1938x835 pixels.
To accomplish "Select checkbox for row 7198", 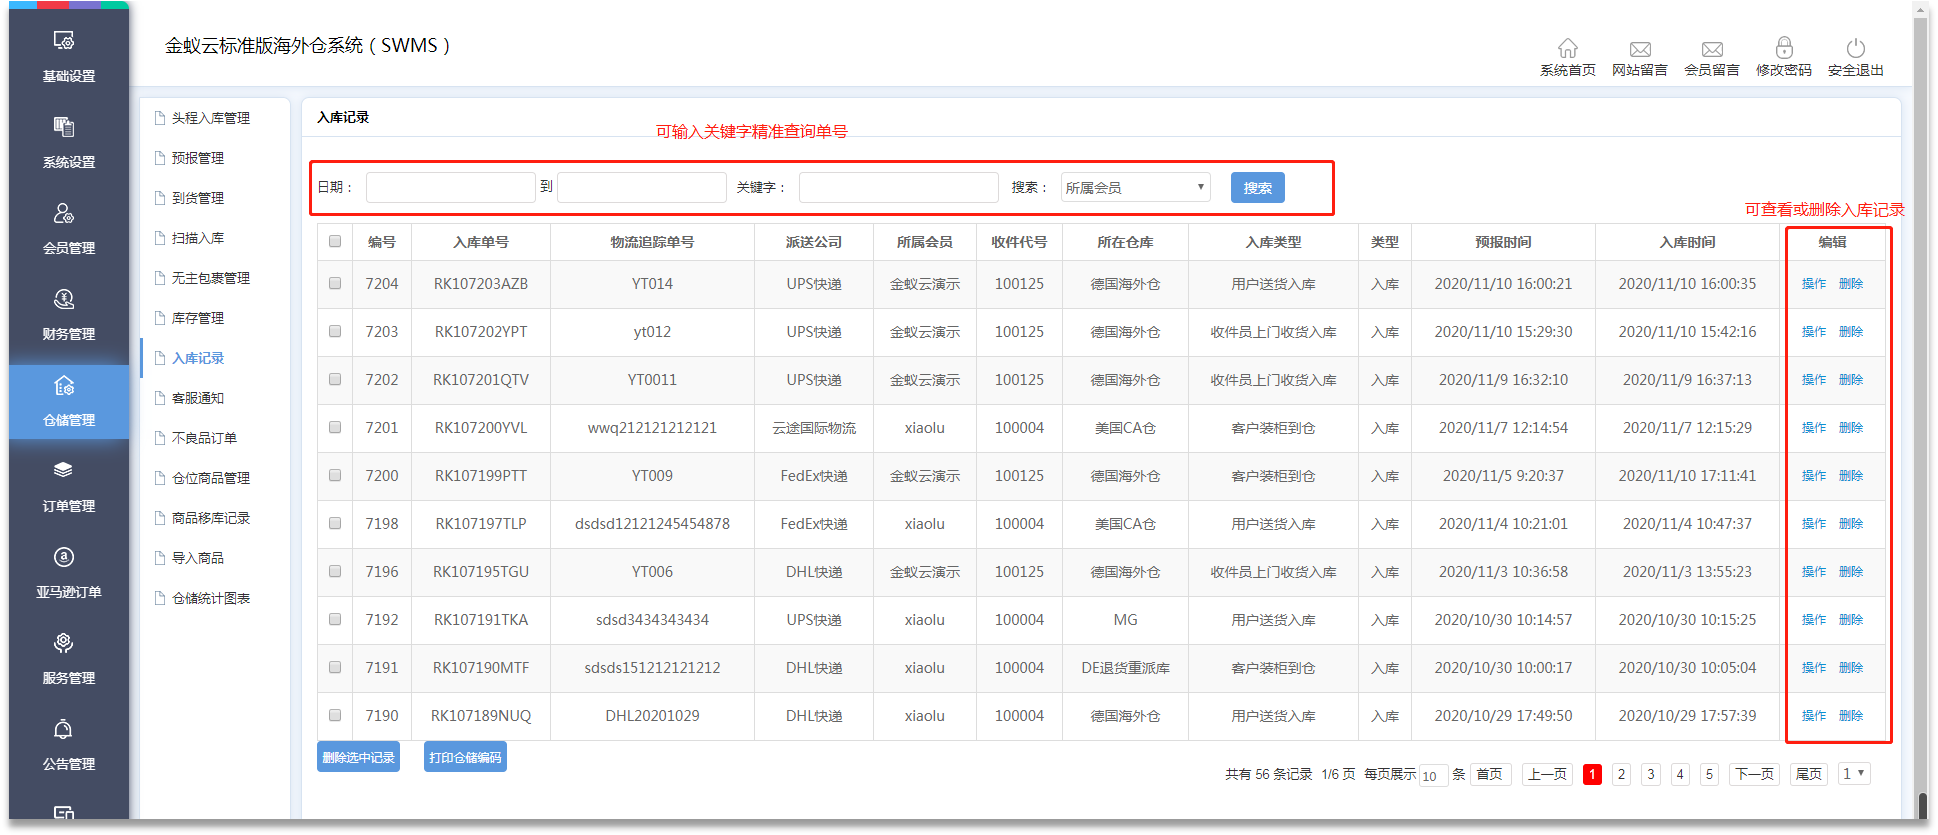I will (335, 524).
